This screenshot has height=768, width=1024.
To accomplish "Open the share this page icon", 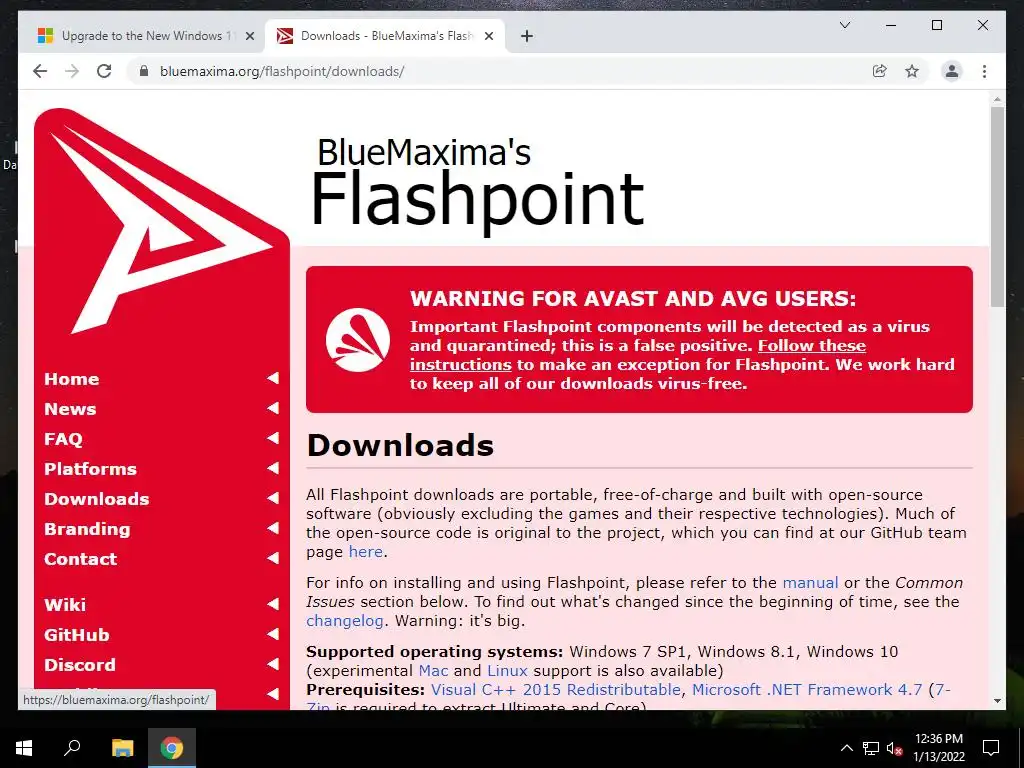I will coord(880,71).
